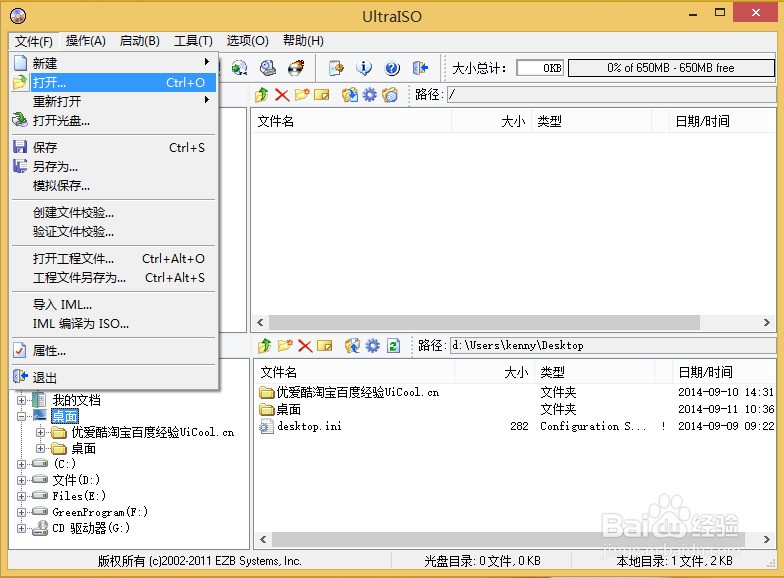
Task: Click the burn CD image toolbar icon
Action: coord(296,68)
